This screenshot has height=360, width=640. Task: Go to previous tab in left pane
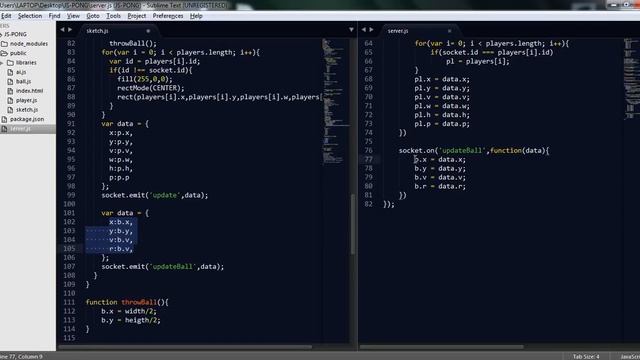click(x=62, y=30)
